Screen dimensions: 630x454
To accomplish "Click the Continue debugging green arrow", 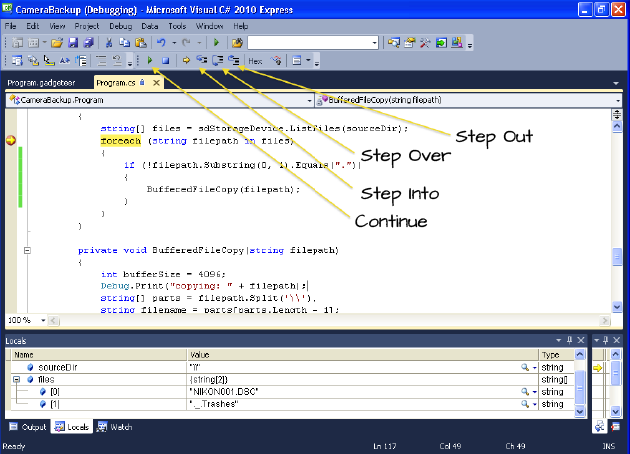I will coord(150,61).
